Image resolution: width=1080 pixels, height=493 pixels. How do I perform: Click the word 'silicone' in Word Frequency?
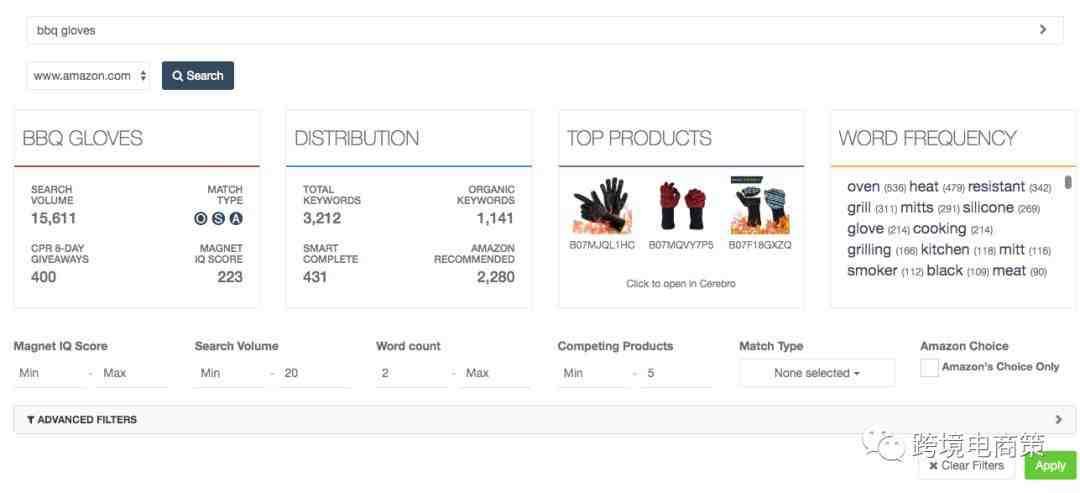click(x=988, y=207)
